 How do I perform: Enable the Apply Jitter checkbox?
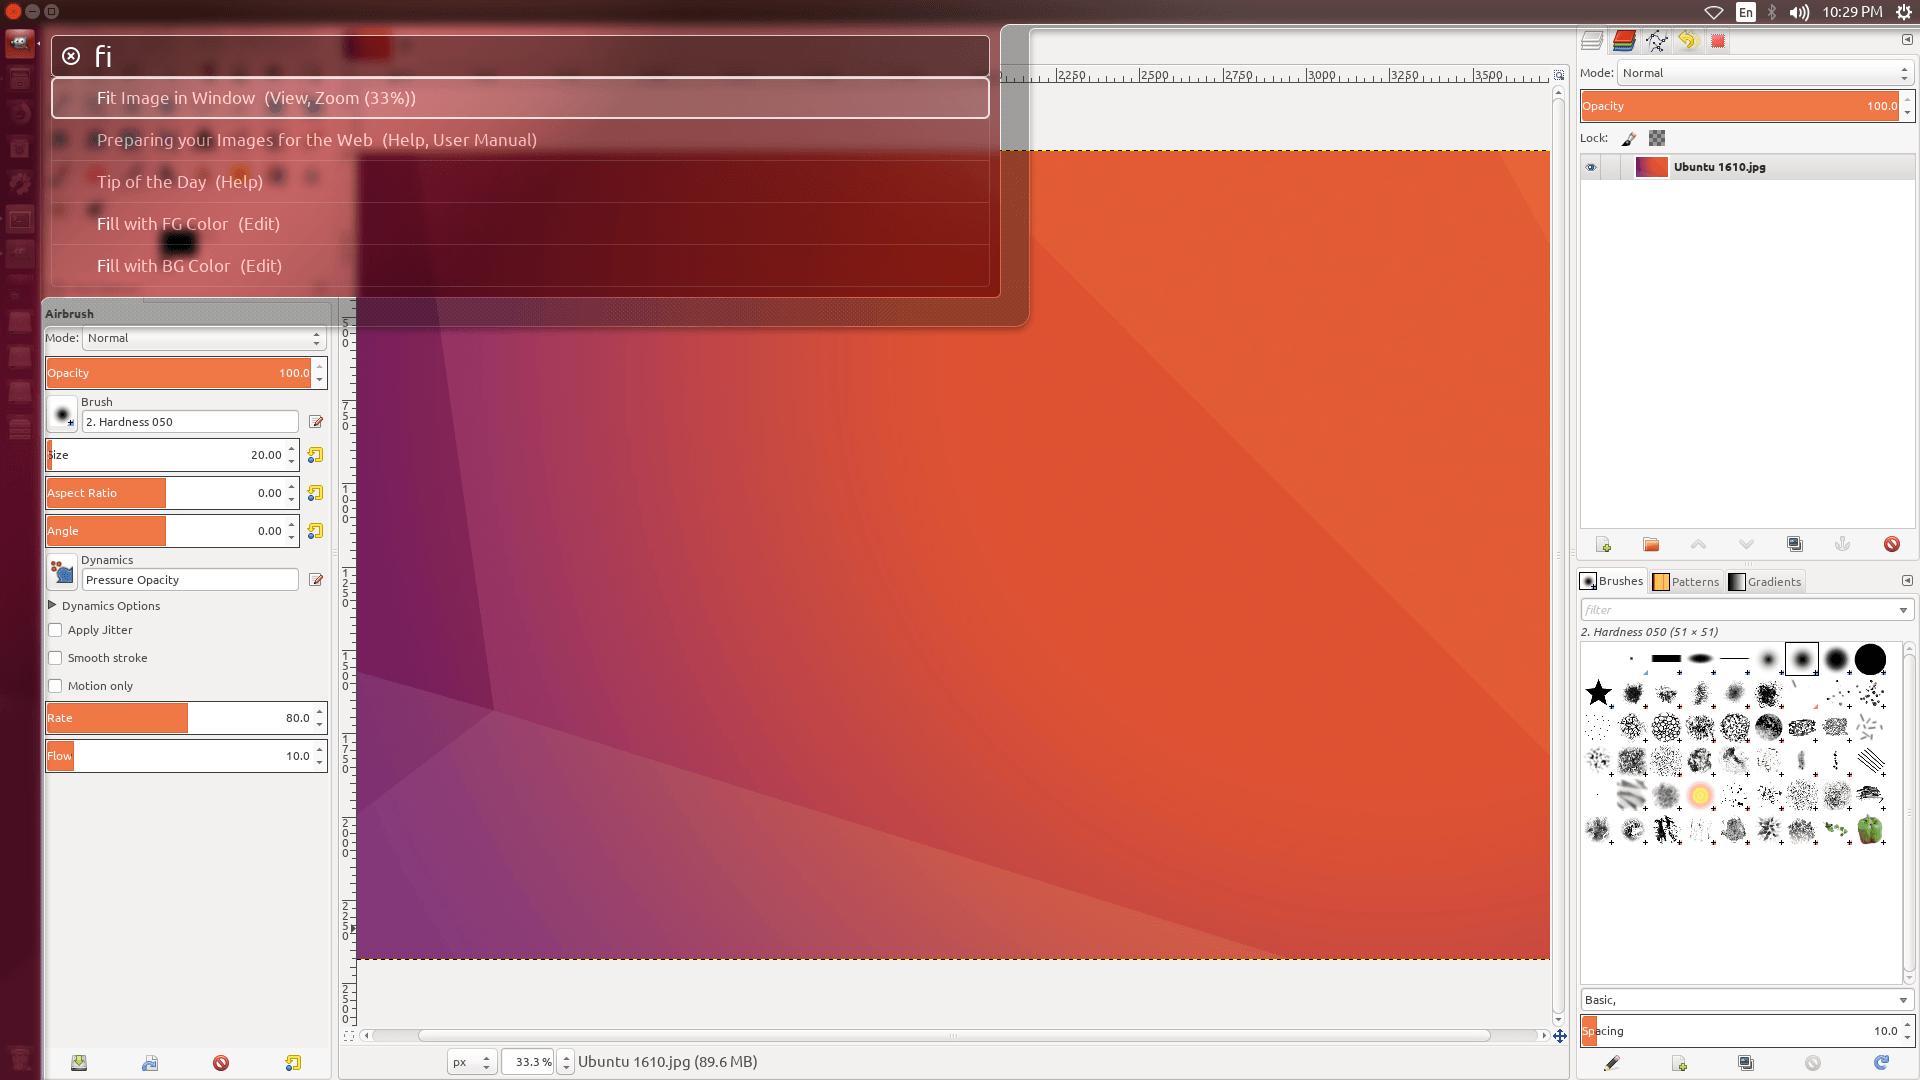tap(55, 630)
